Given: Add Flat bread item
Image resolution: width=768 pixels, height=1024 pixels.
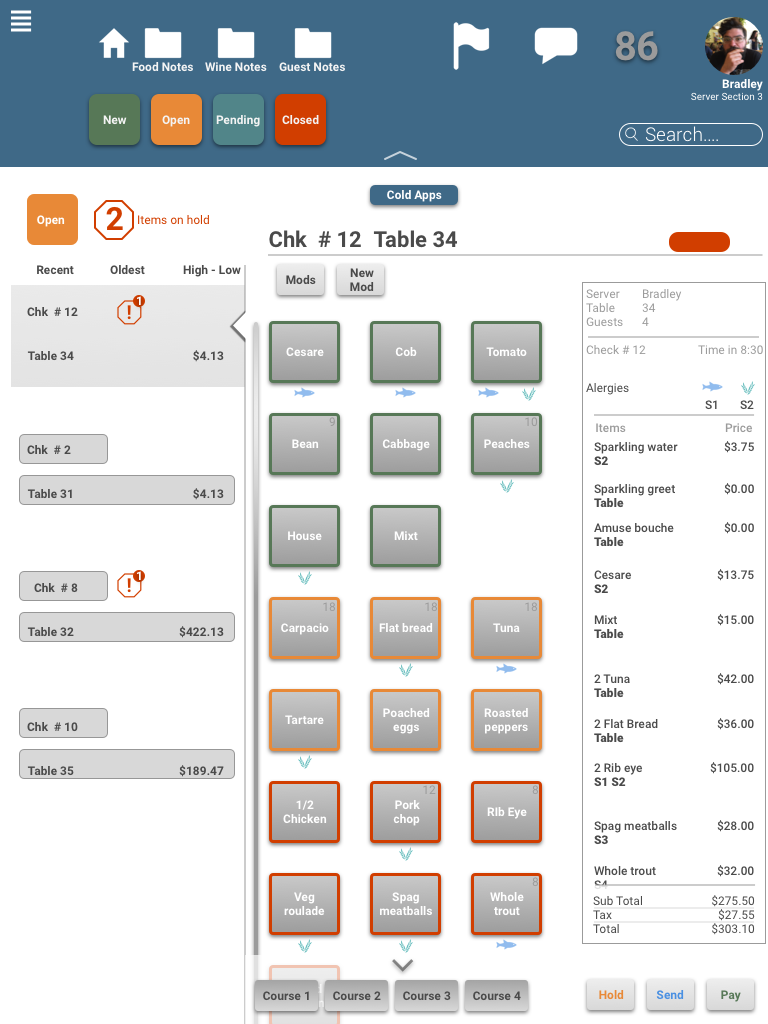Looking at the screenshot, I should 406,628.
